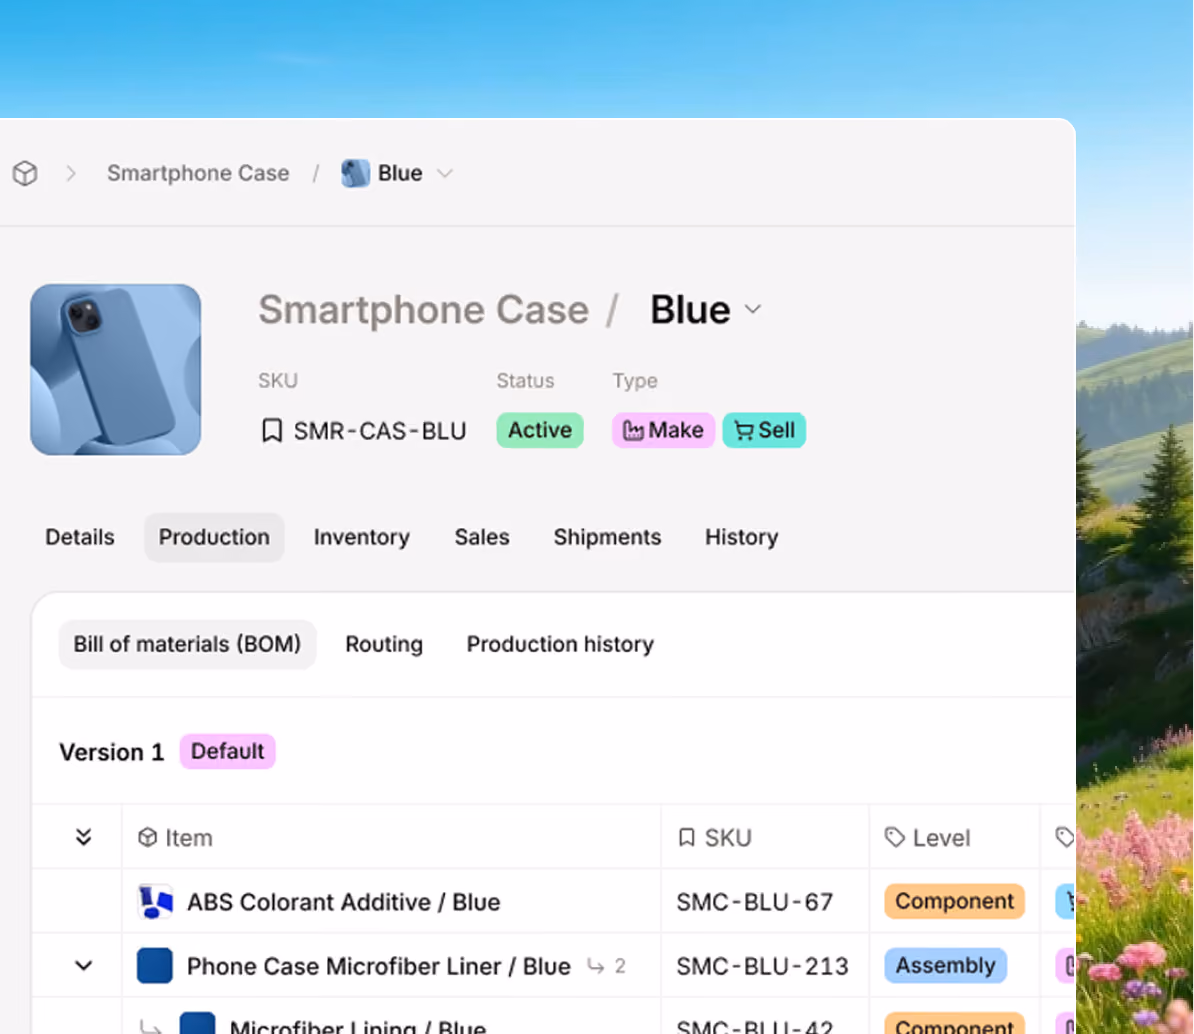
Task: Click the Sell type badge
Action: click(764, 430)
